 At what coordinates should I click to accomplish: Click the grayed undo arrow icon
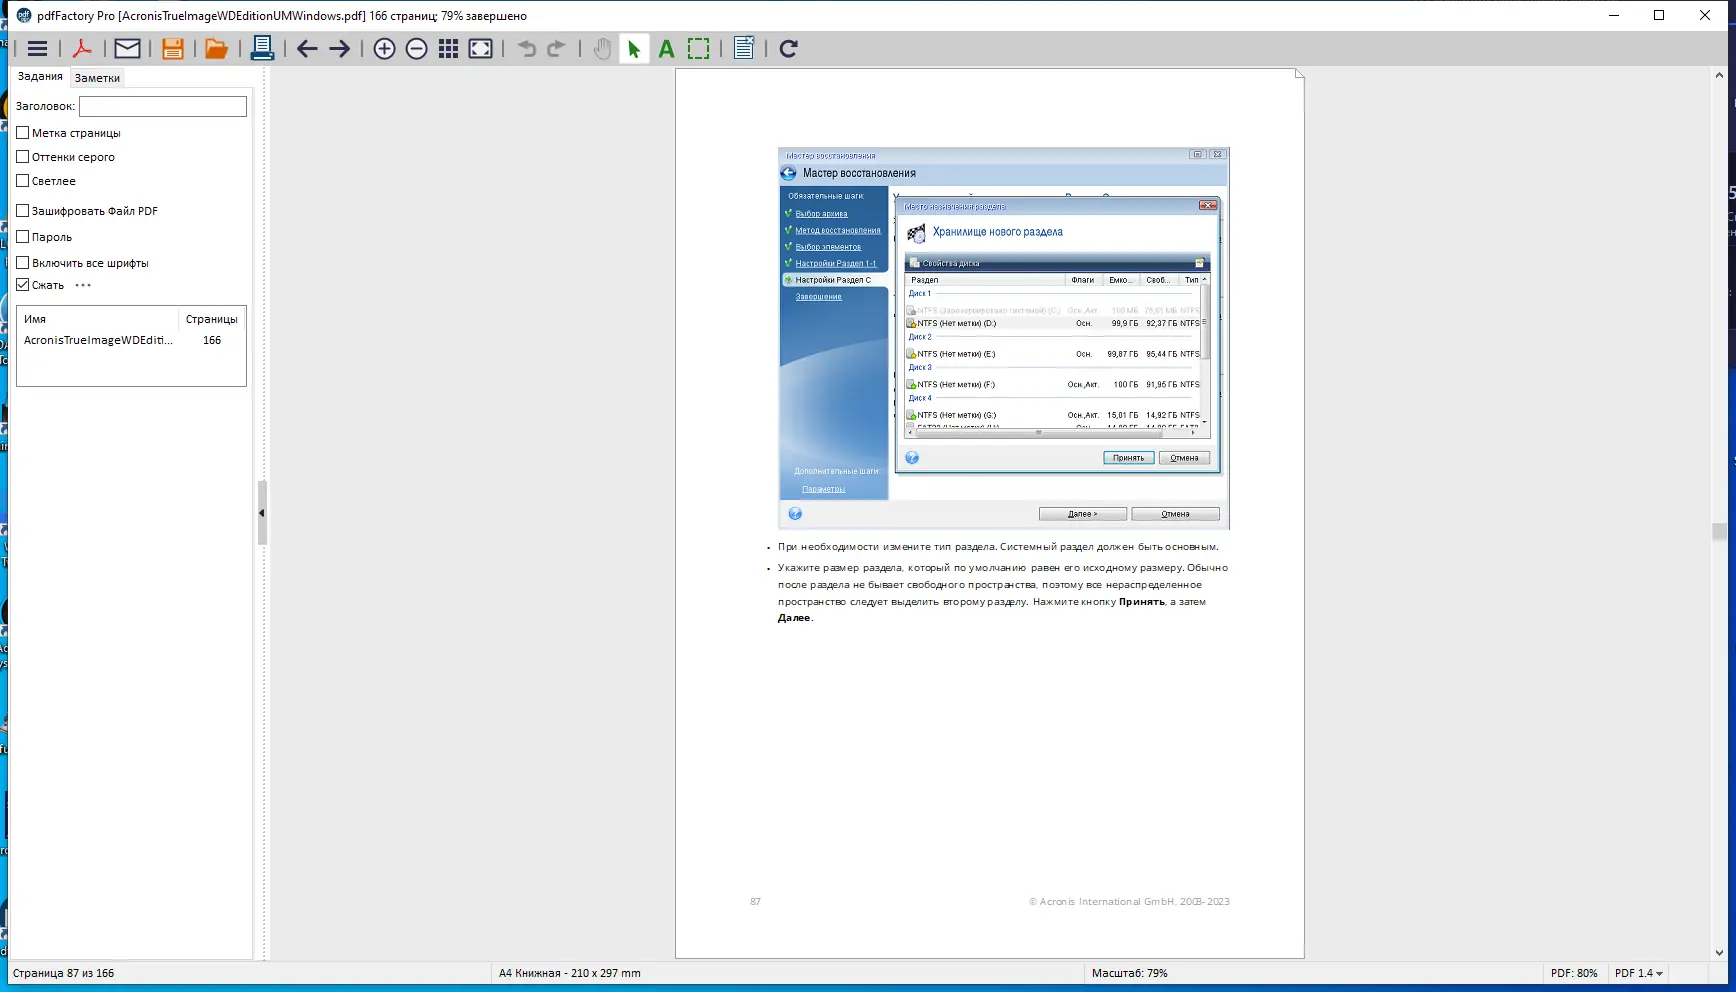click(527, 49)
